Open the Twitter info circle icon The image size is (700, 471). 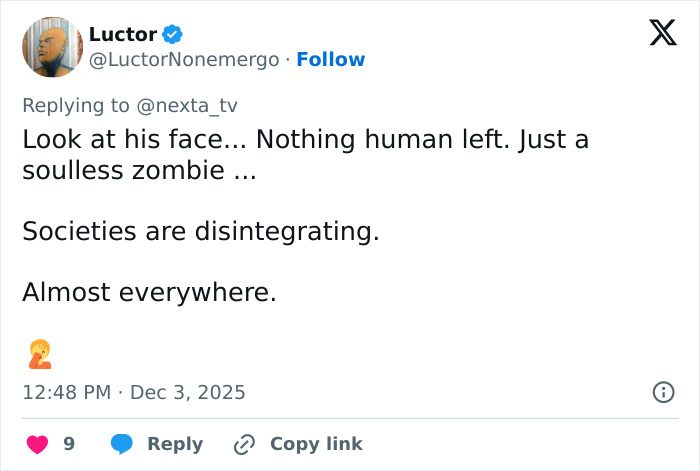point(662,392)
